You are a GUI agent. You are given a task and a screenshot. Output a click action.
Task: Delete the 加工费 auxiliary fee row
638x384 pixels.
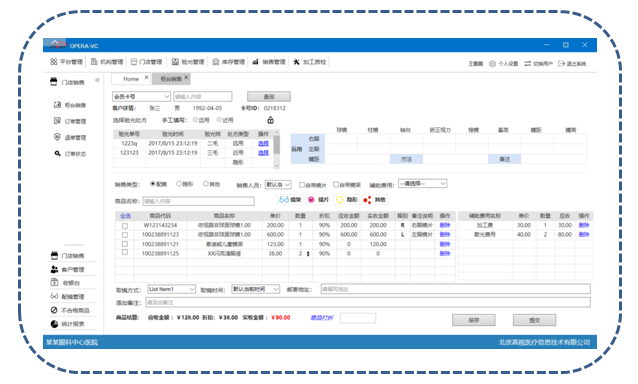(584, 225)
